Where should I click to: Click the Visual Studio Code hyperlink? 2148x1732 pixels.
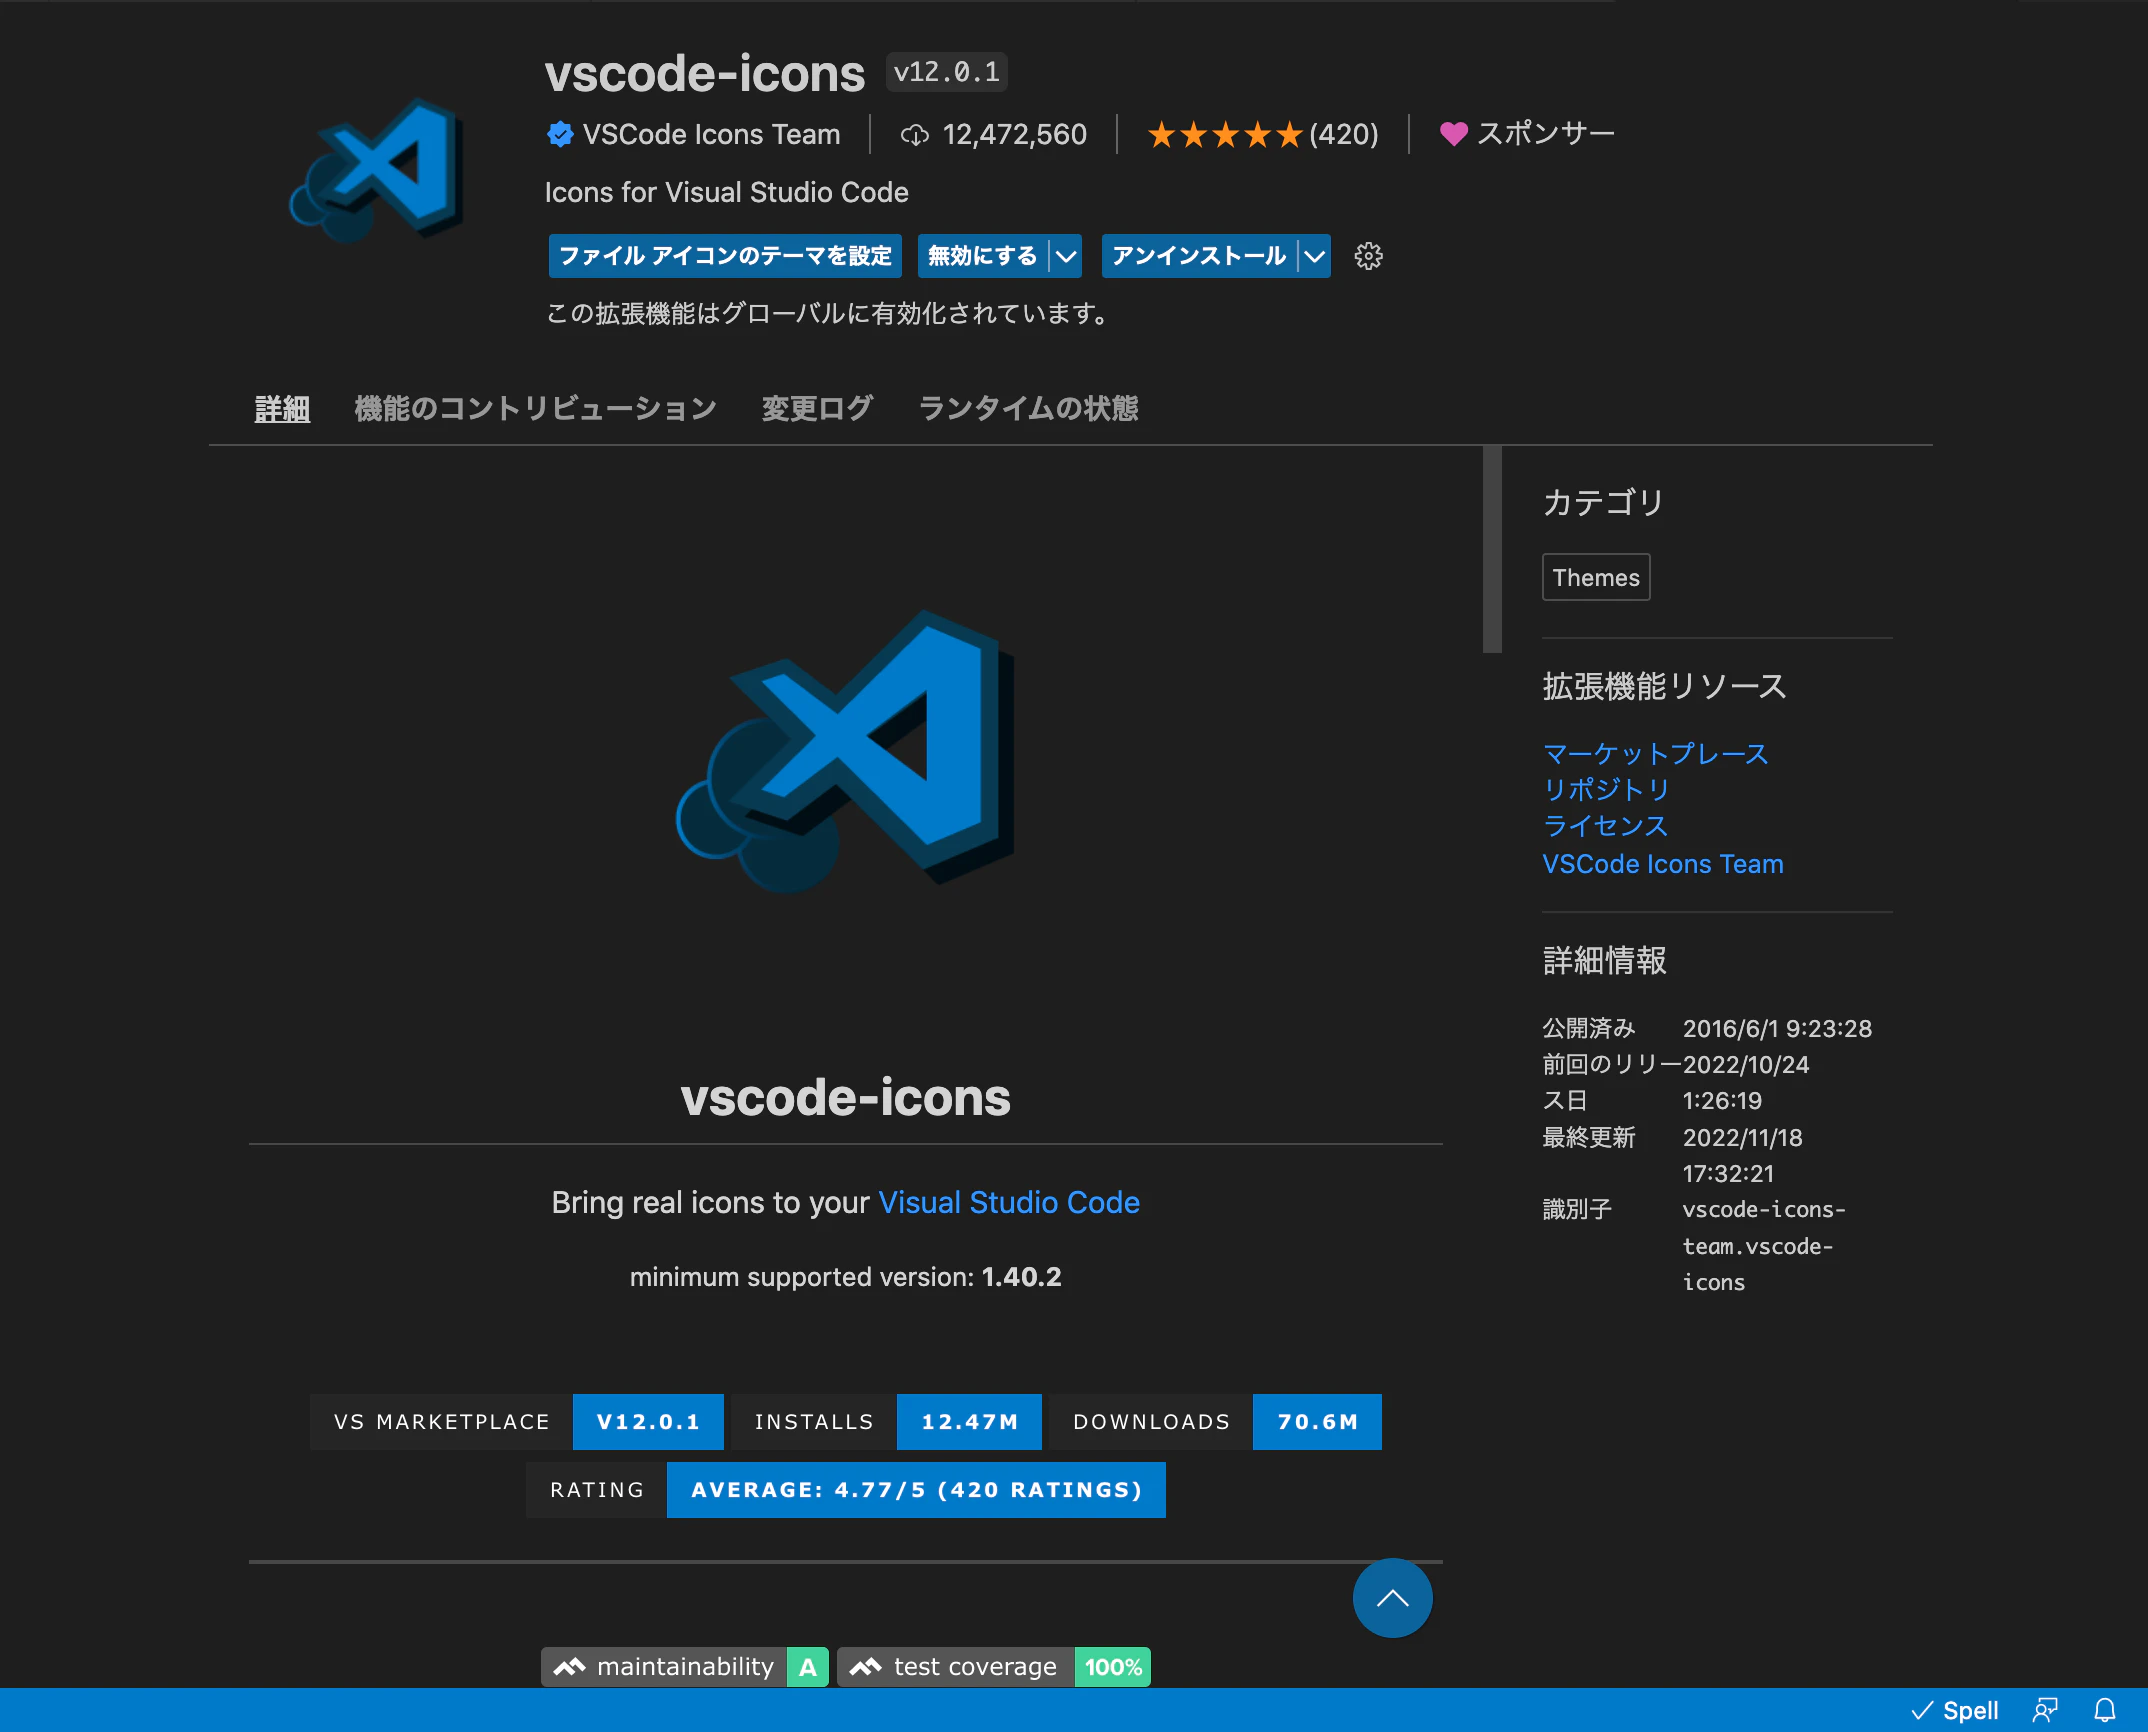1009,1202
